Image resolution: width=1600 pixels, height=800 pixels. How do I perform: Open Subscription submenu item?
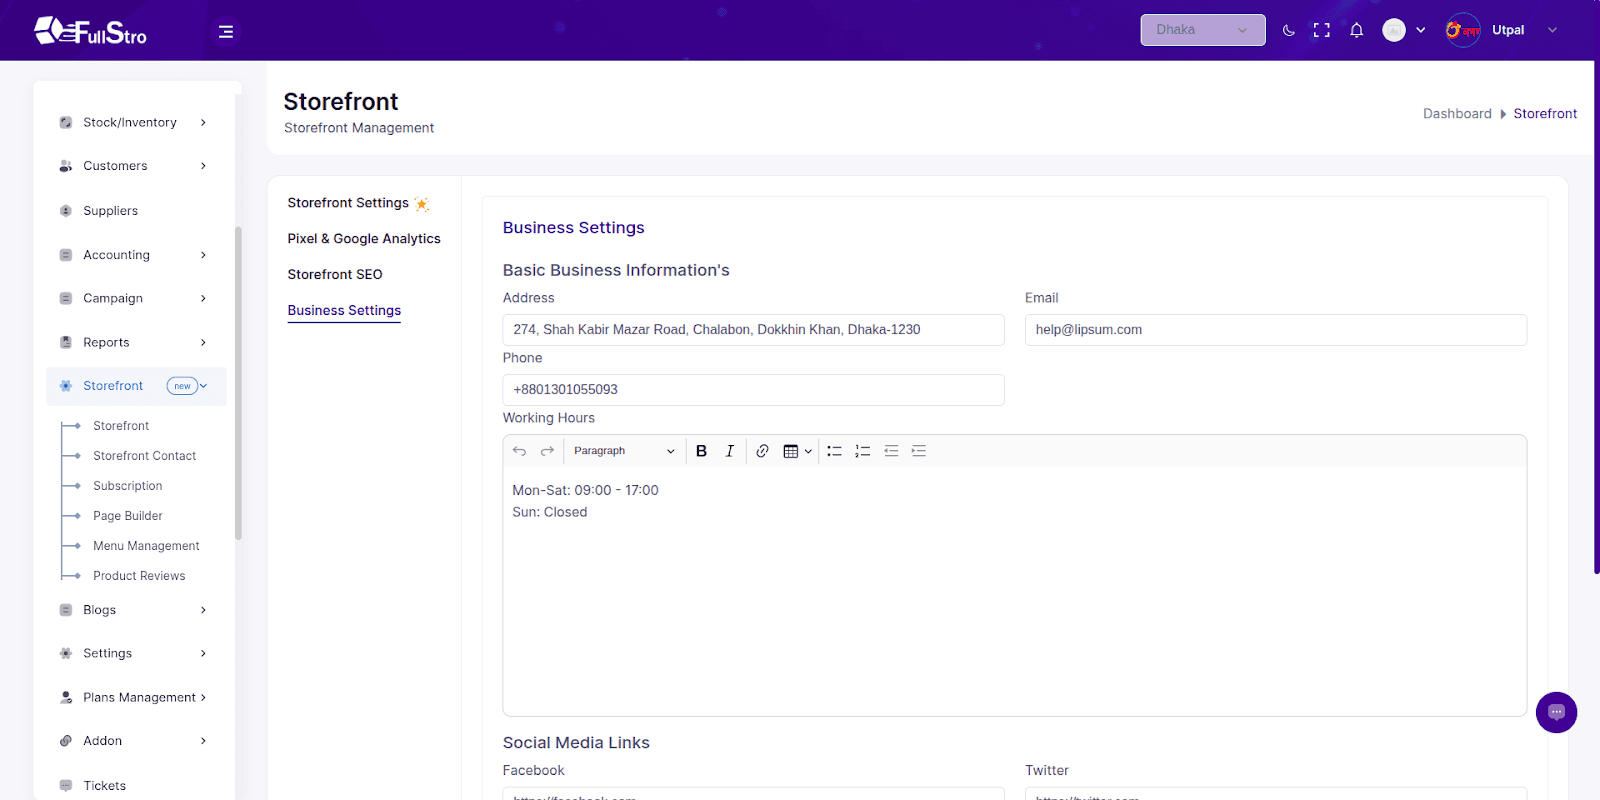128,486
